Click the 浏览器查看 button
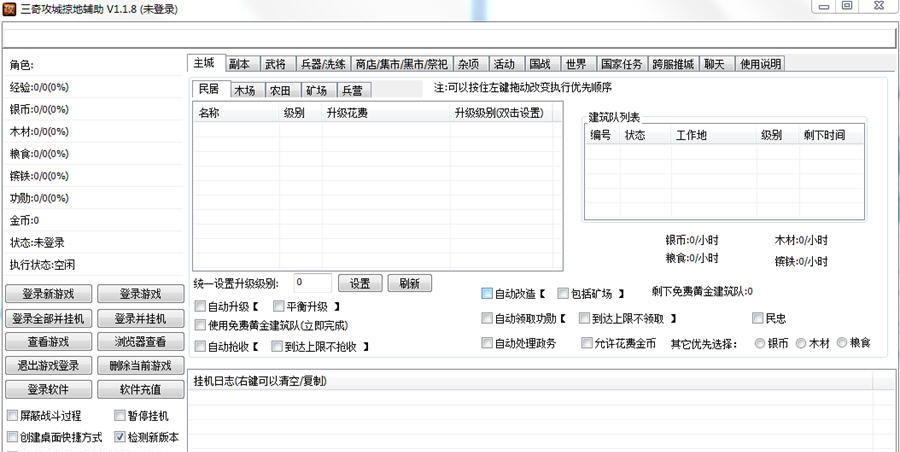Image resolution: width=900 pixels, height=452 pixels. 141,341
